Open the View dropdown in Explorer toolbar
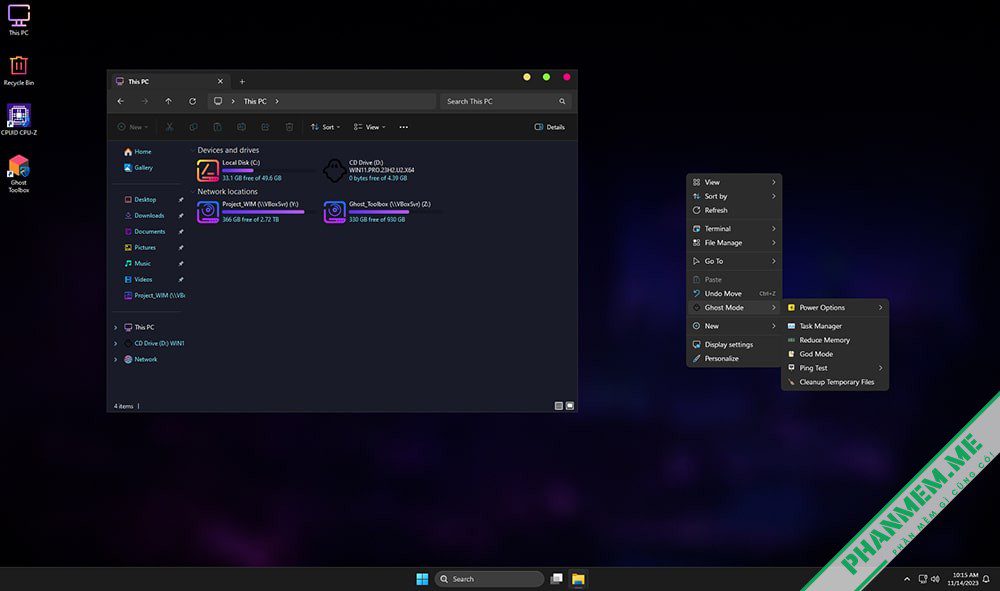This screenshot has height=591, width=1000. (369, 127)
